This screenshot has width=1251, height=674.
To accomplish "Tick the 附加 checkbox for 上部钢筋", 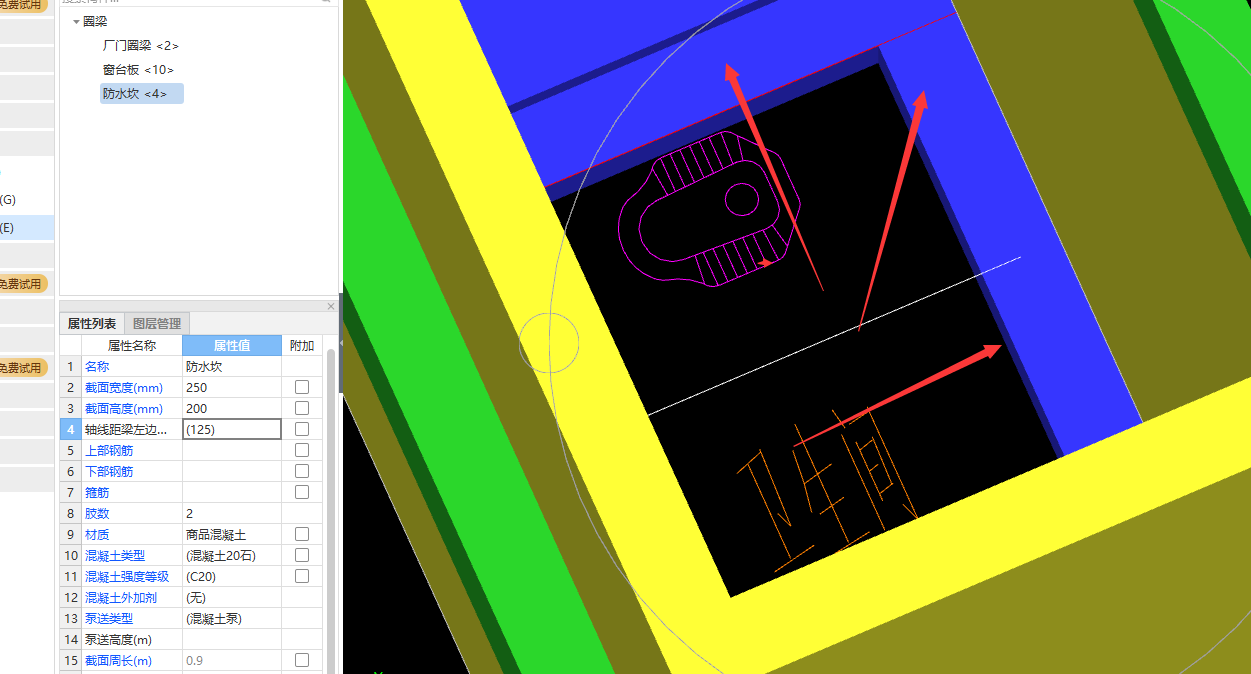I will pyautogui.click(x=302, y=450).
